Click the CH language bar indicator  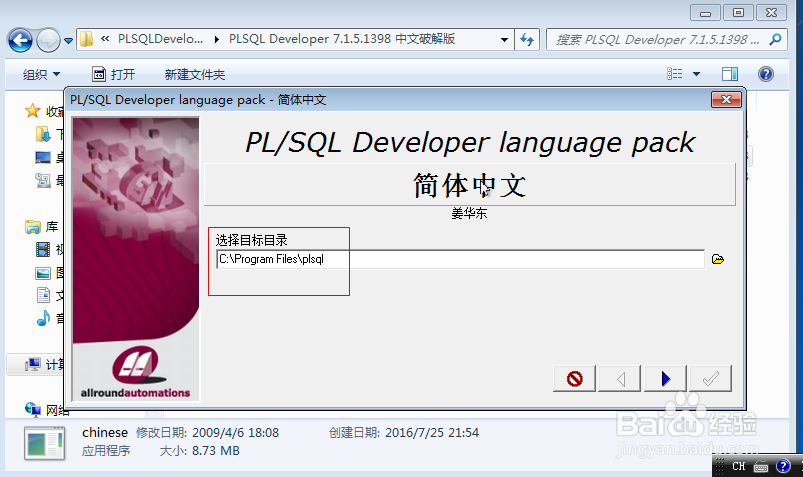[738, 466]
